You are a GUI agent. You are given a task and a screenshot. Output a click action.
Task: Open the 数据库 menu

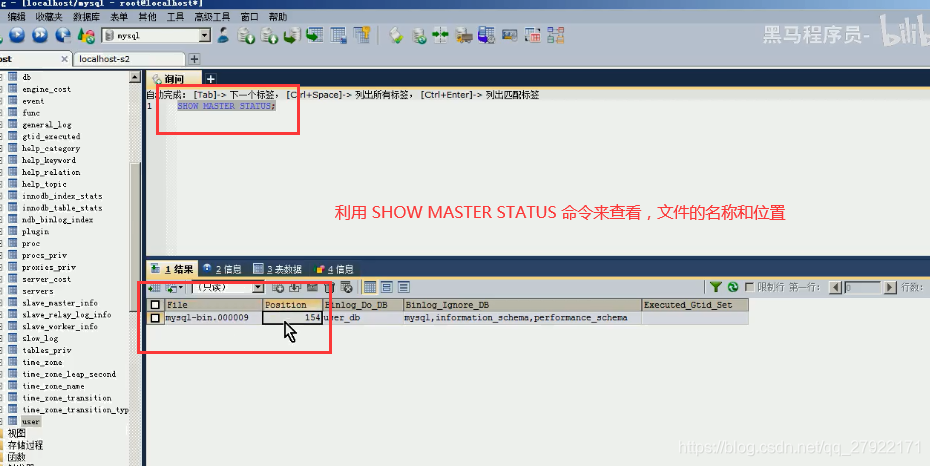[87, 17]
